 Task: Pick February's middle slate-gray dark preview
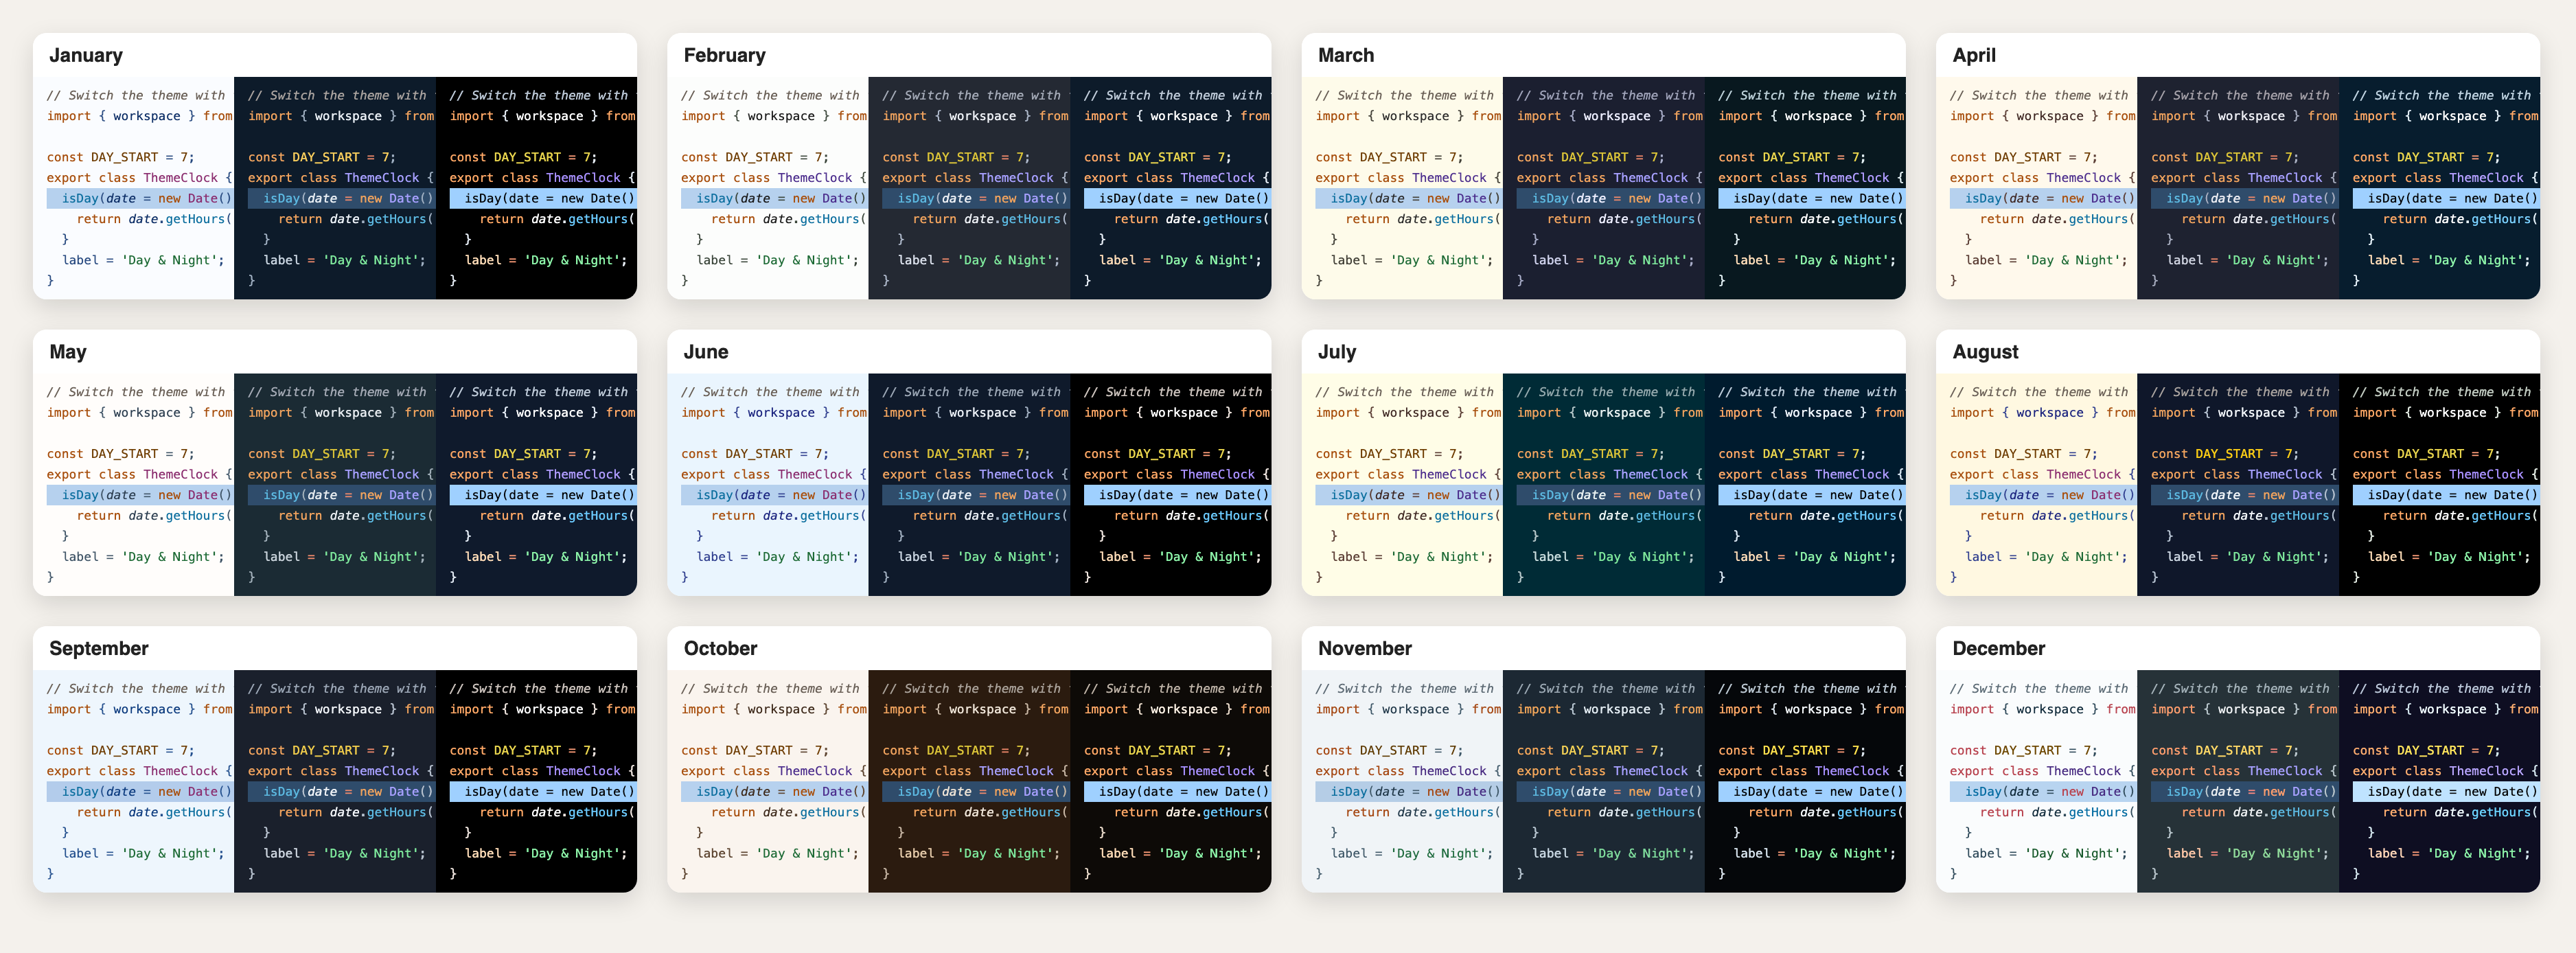click(x=969, y=188)
